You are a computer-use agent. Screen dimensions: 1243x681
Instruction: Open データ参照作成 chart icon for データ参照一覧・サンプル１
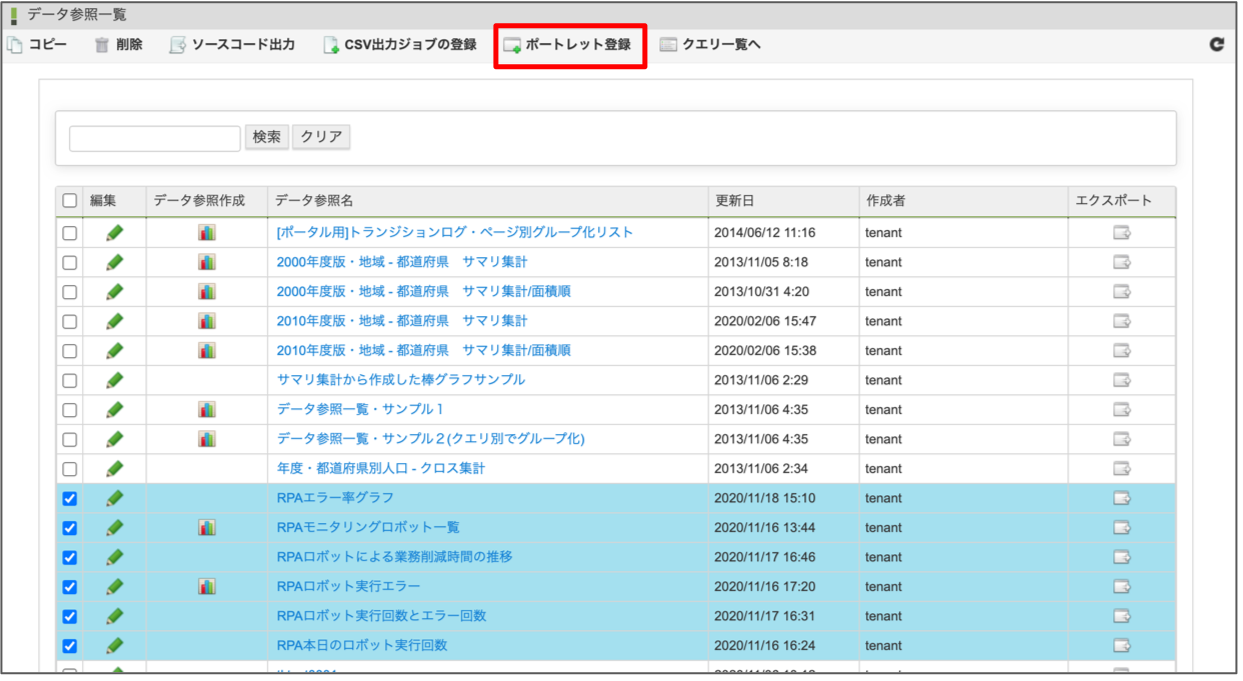pyautogui.click(x=205, y=409)
